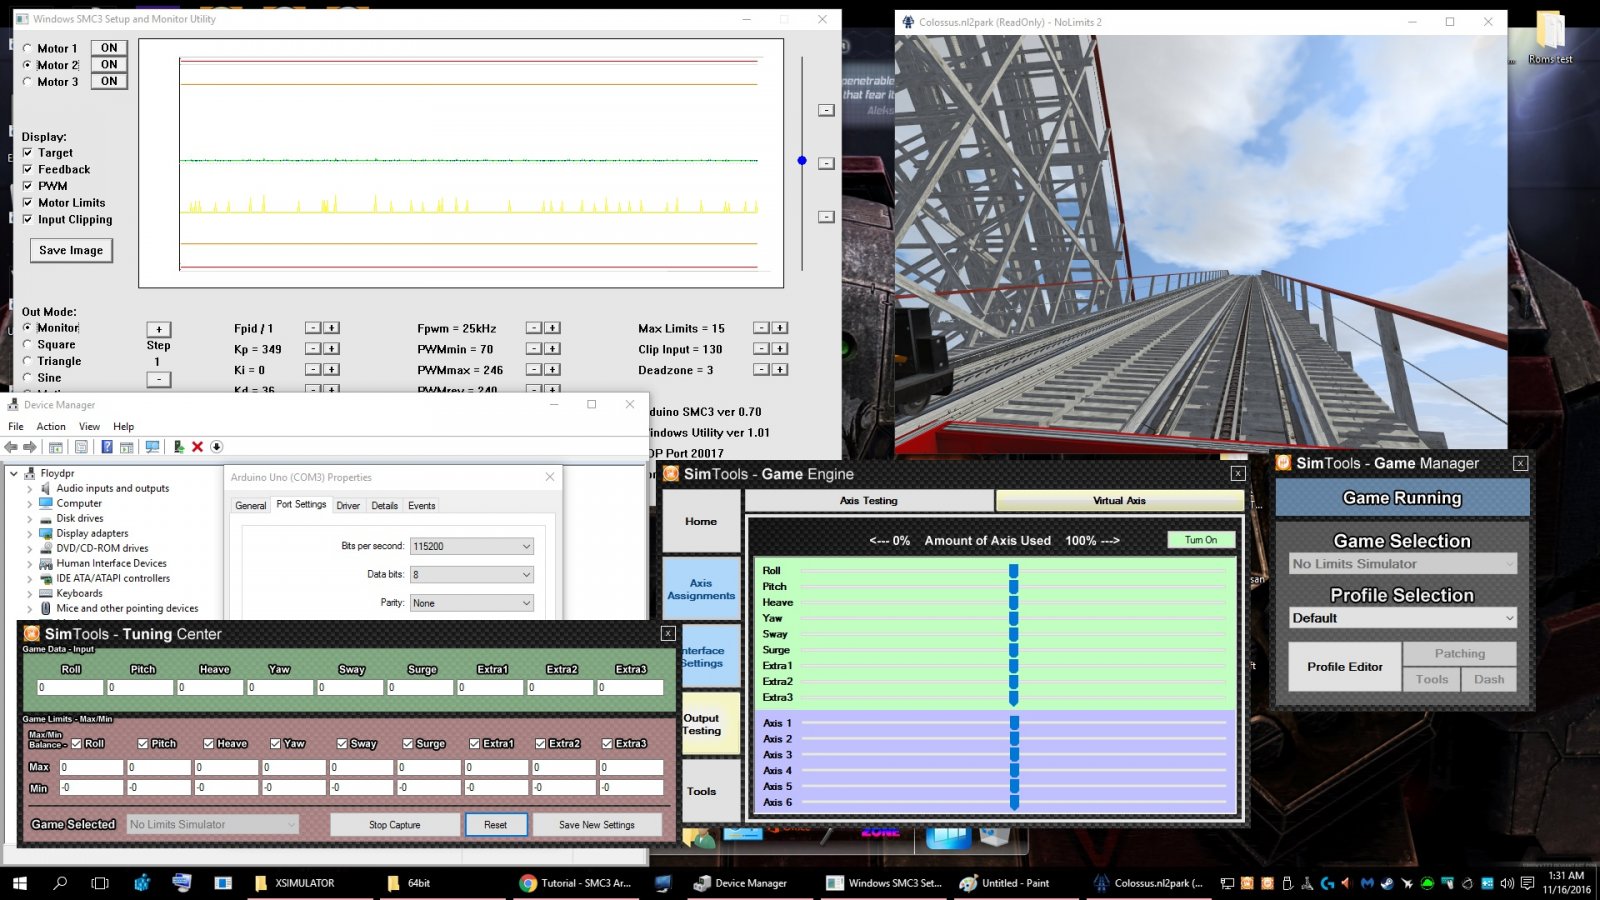Open the View menu in Device Manager
1600x900 pixels.
click(89, 426)
